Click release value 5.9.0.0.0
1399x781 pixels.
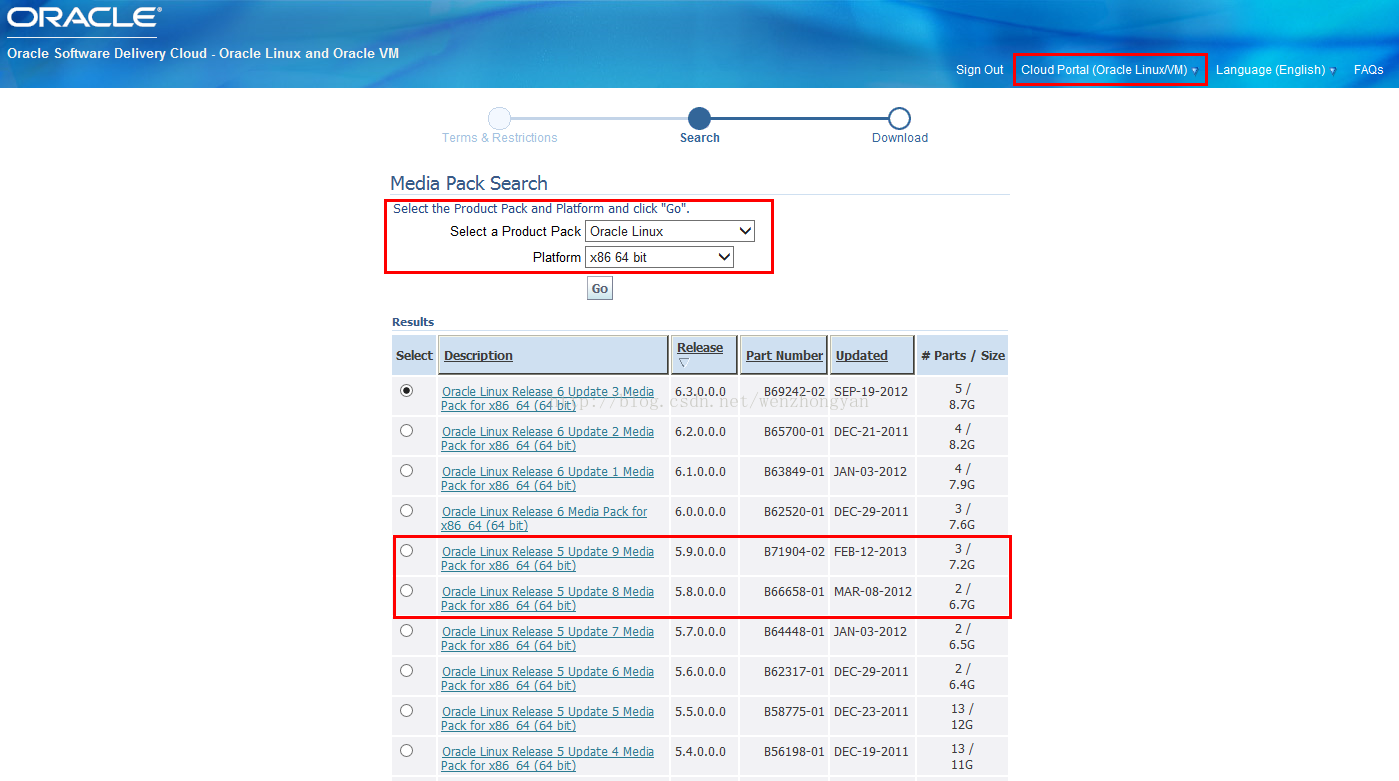[x=701, y=551]
